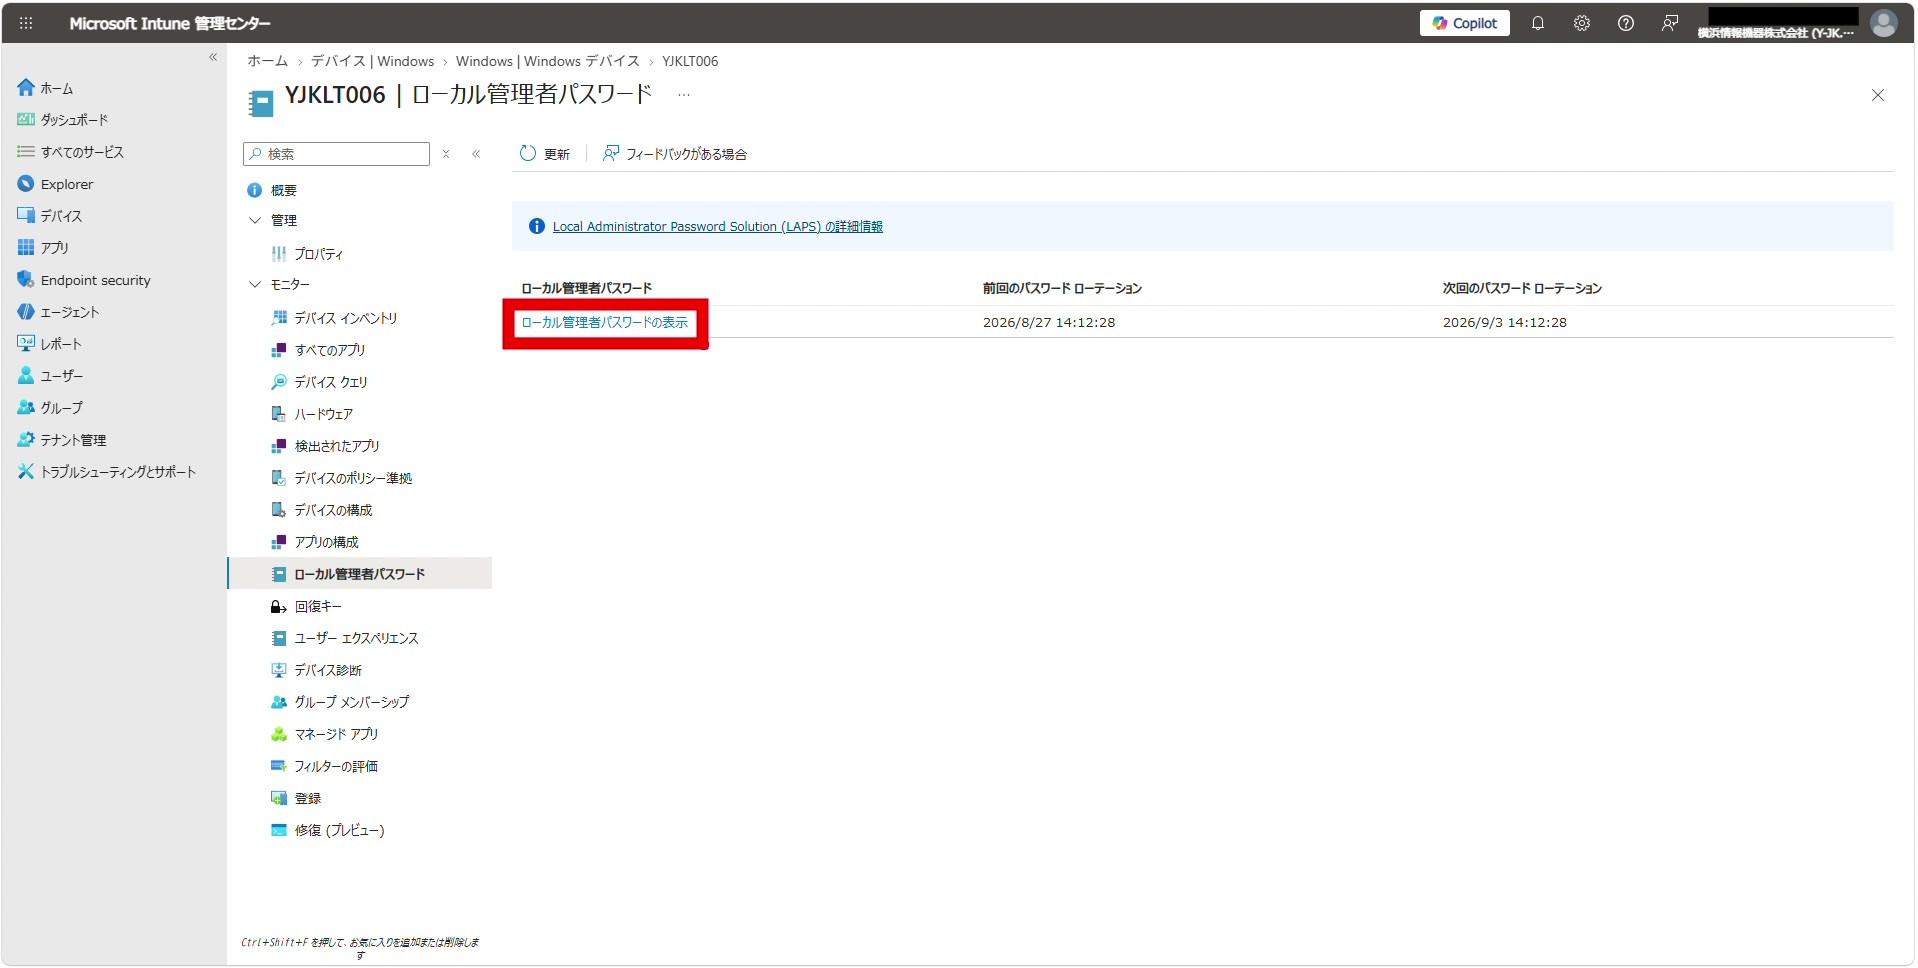The width and height of the screenshot is (1918, 968).
Task: Open デバイス インベントリ menu item
Action: 345,318
